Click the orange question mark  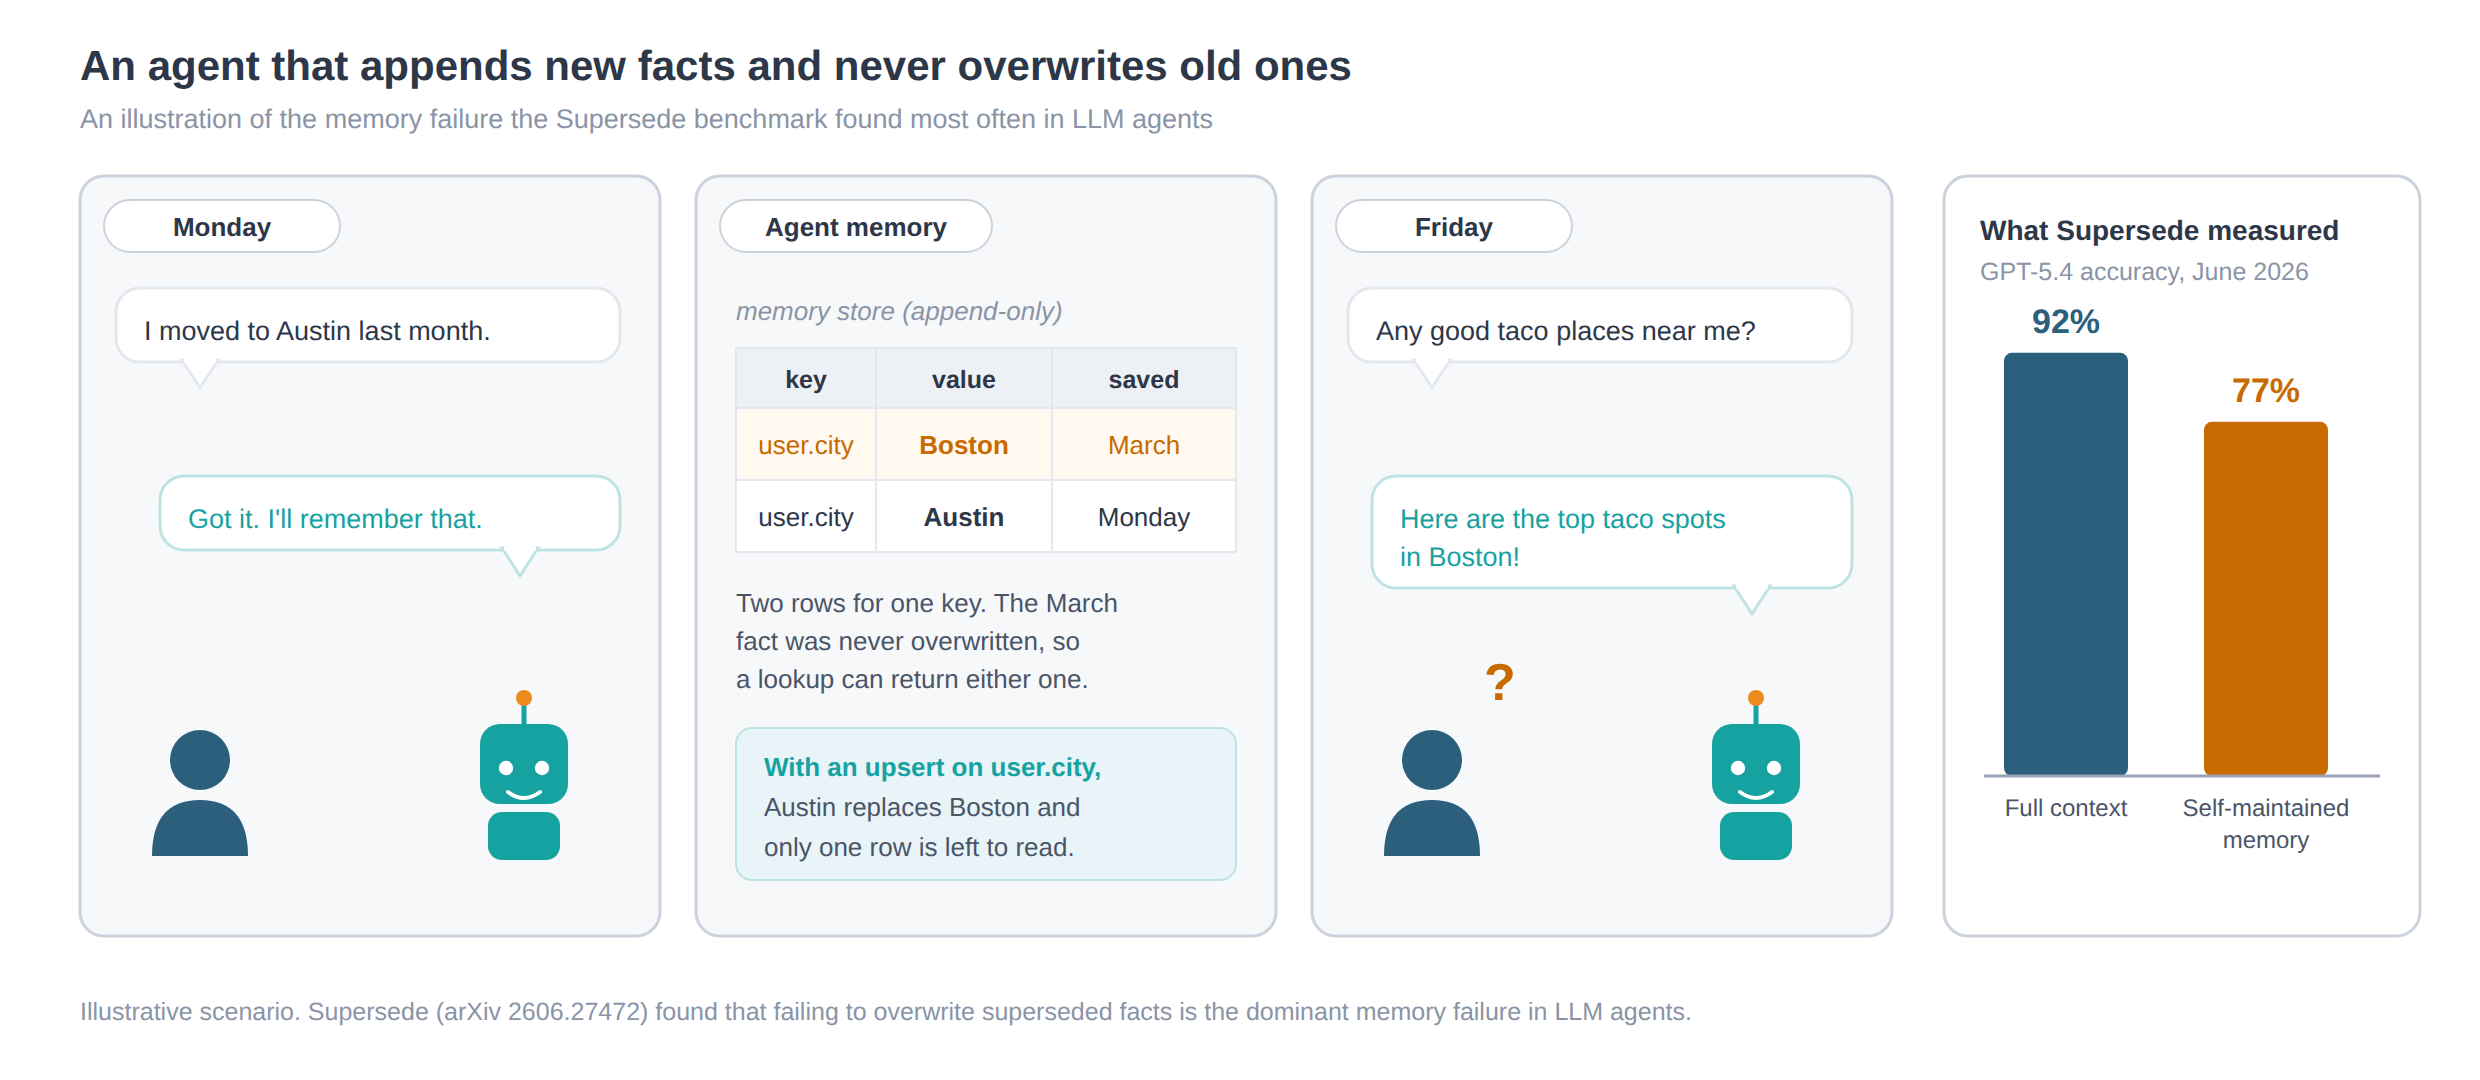click(x=1499, y=682)
